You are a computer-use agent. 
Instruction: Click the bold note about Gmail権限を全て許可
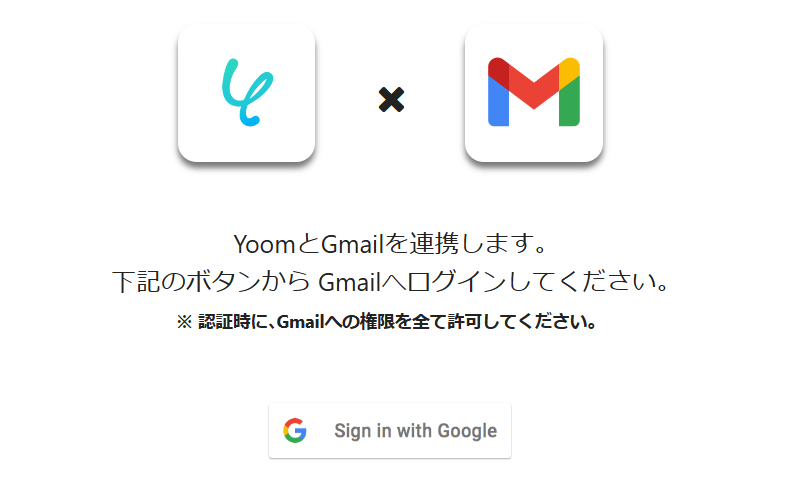click(x=387, y=321)
